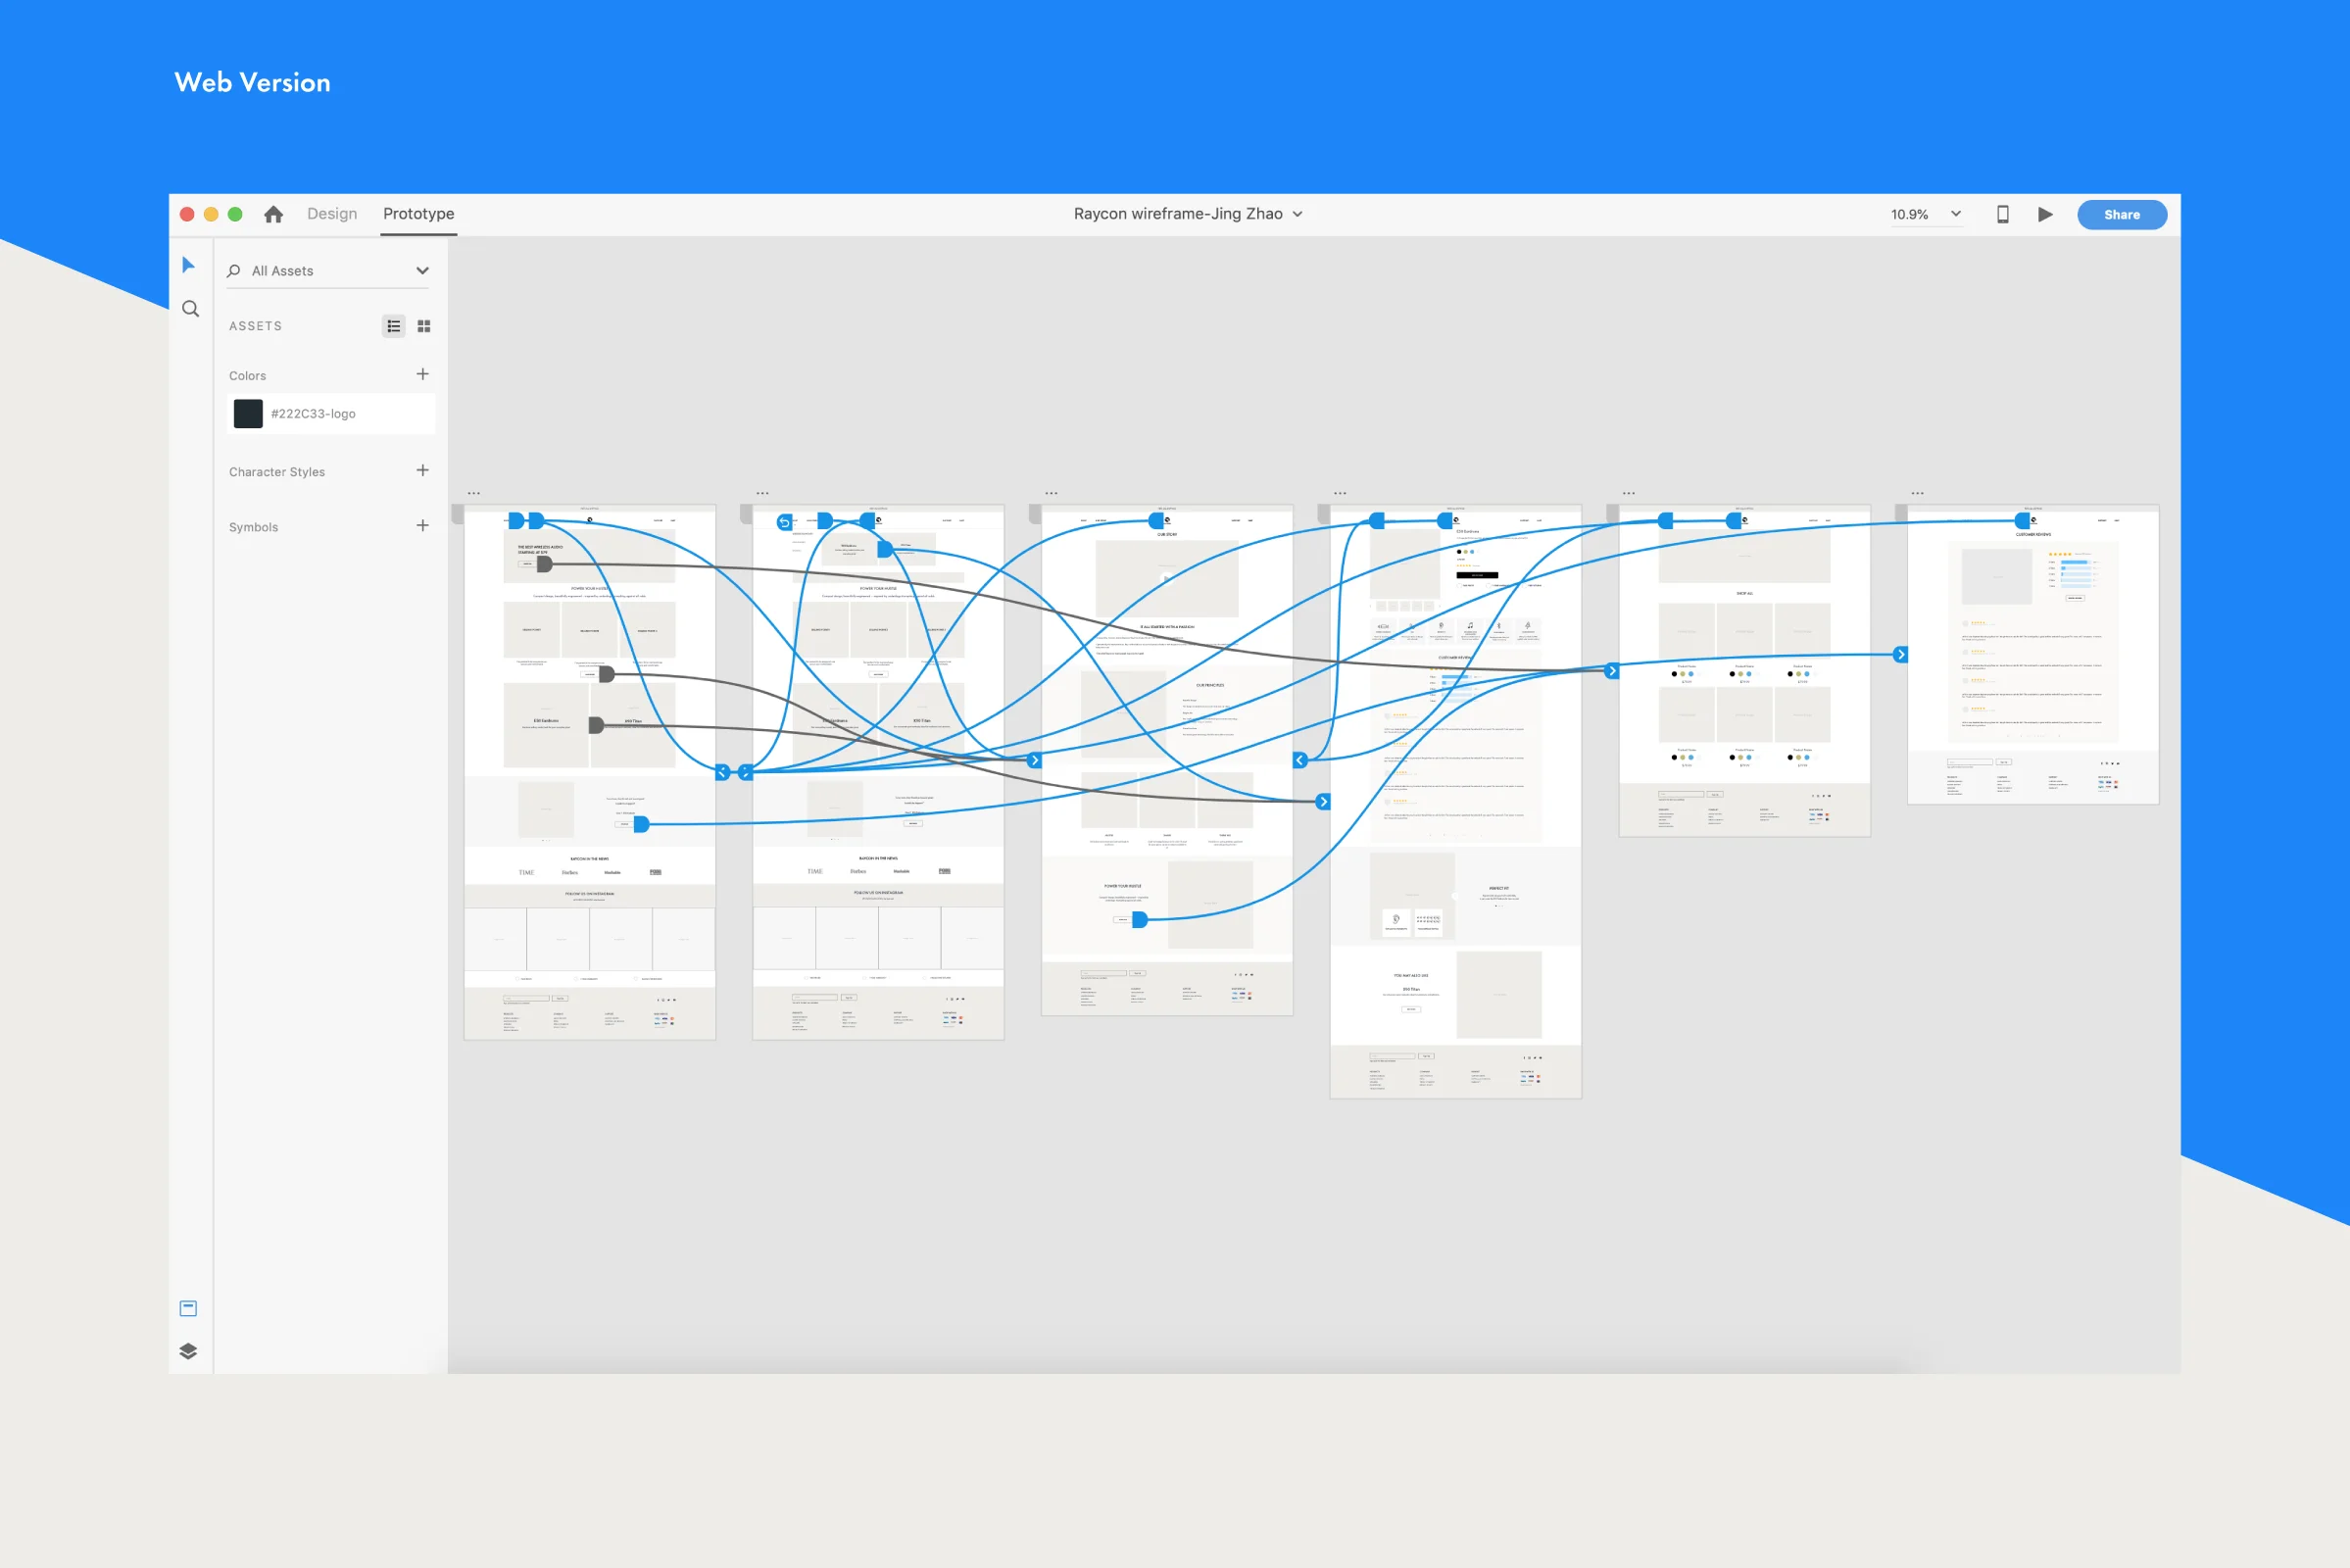This screenshot has width=2350, height=1568.
Task: Open the All Assets dropdown
Action: [421, 270]
